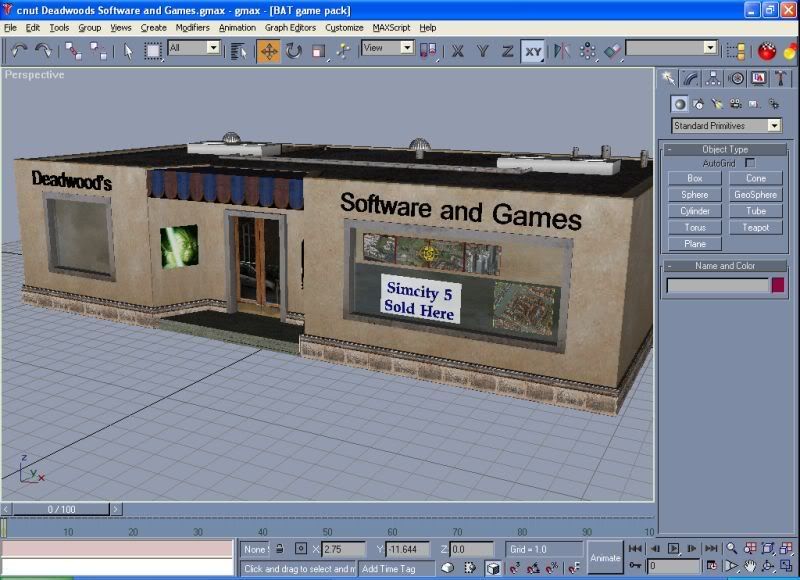
Task: Click the object color swatch
Action: (778, 285)
